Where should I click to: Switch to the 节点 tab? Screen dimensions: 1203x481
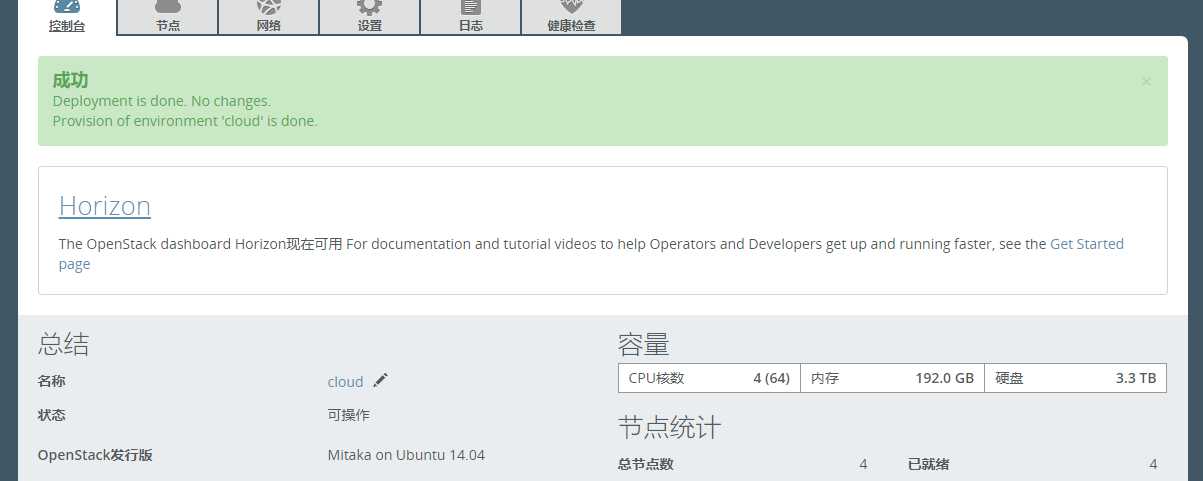[x=168, y=17]
